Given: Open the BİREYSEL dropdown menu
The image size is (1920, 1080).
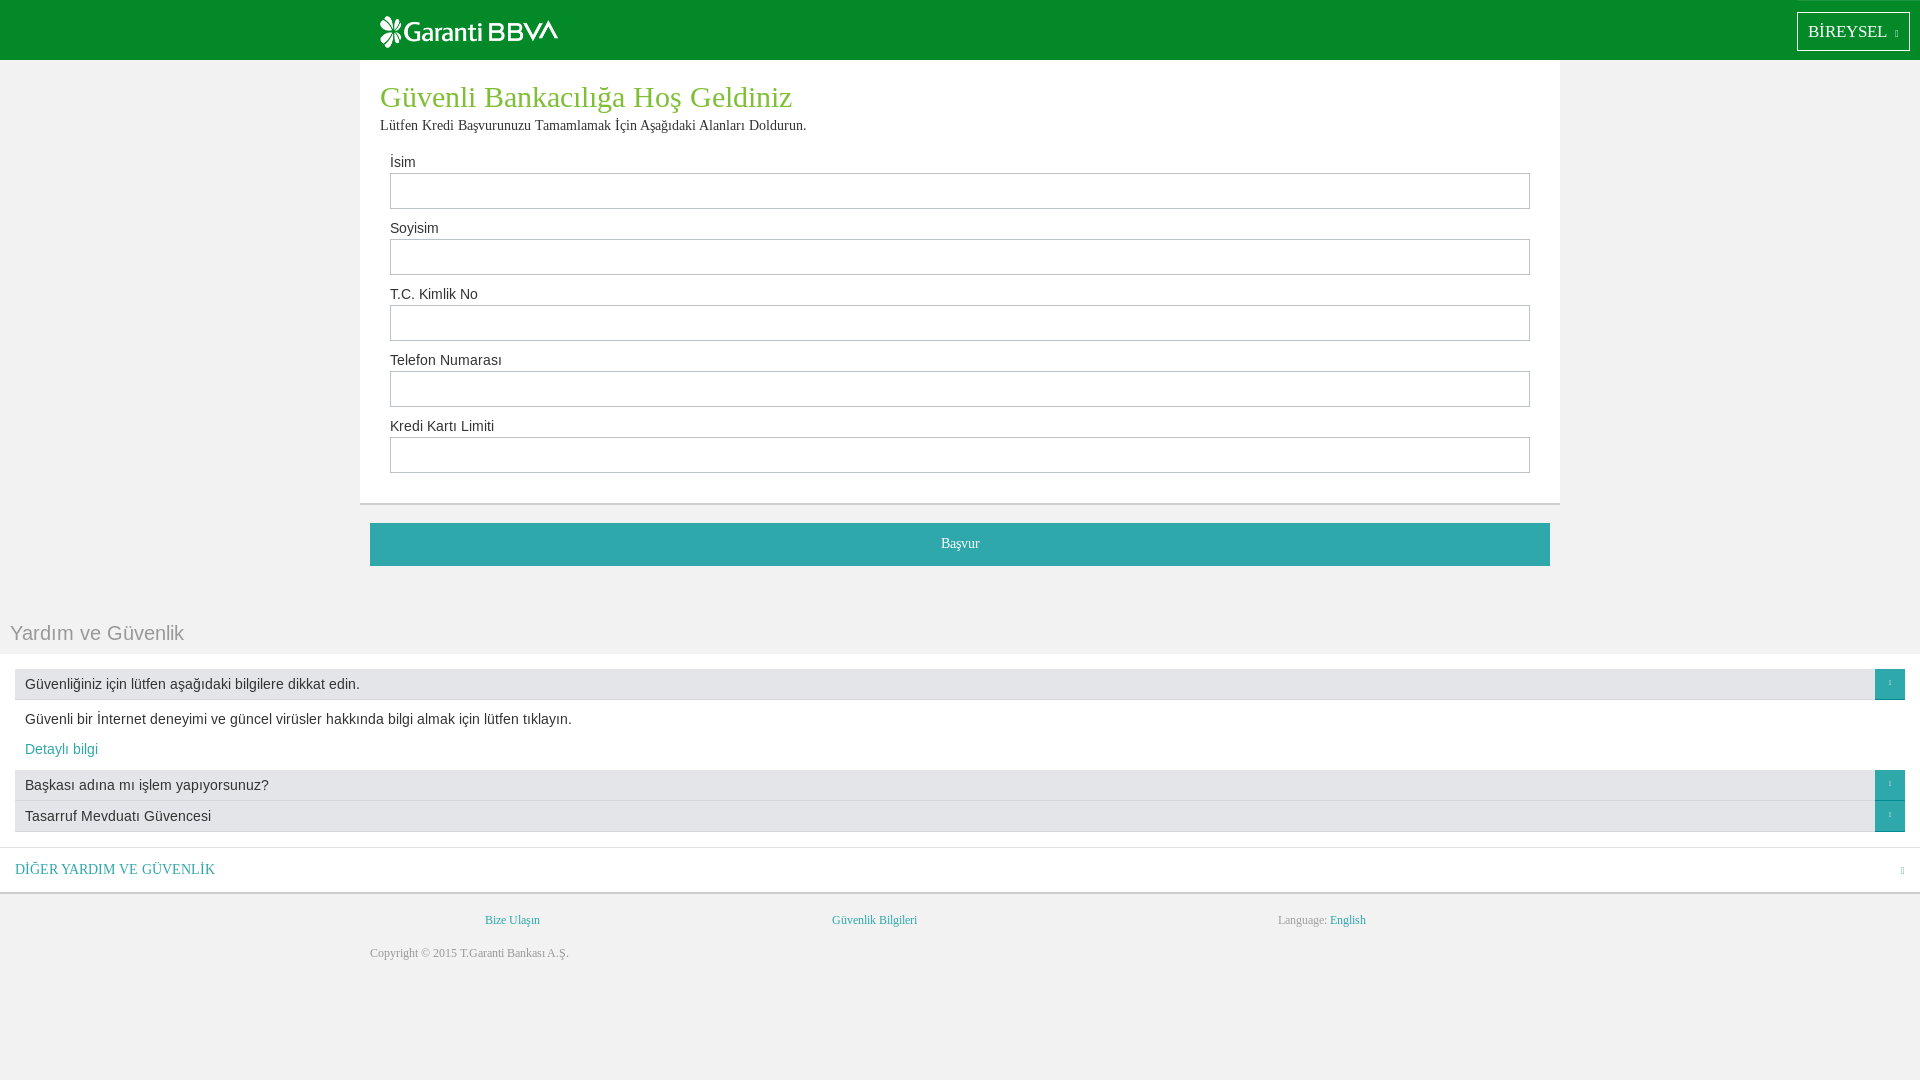Looking at the screenshot, I should 1853,32.
